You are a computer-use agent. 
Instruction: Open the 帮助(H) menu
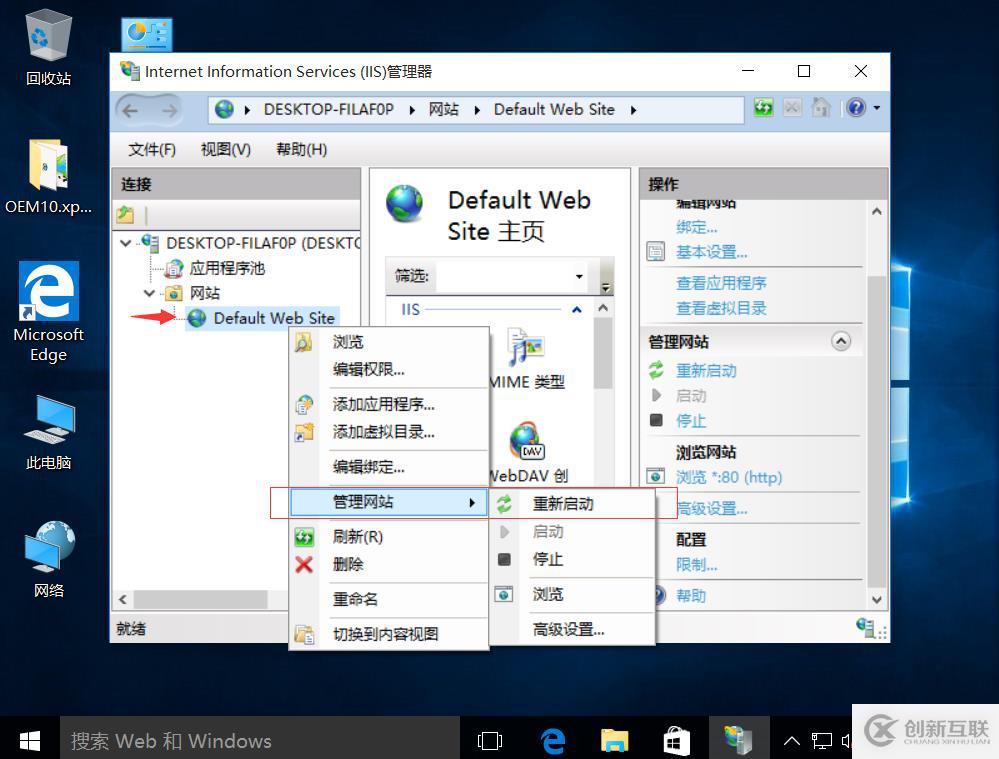pos(301,150)
